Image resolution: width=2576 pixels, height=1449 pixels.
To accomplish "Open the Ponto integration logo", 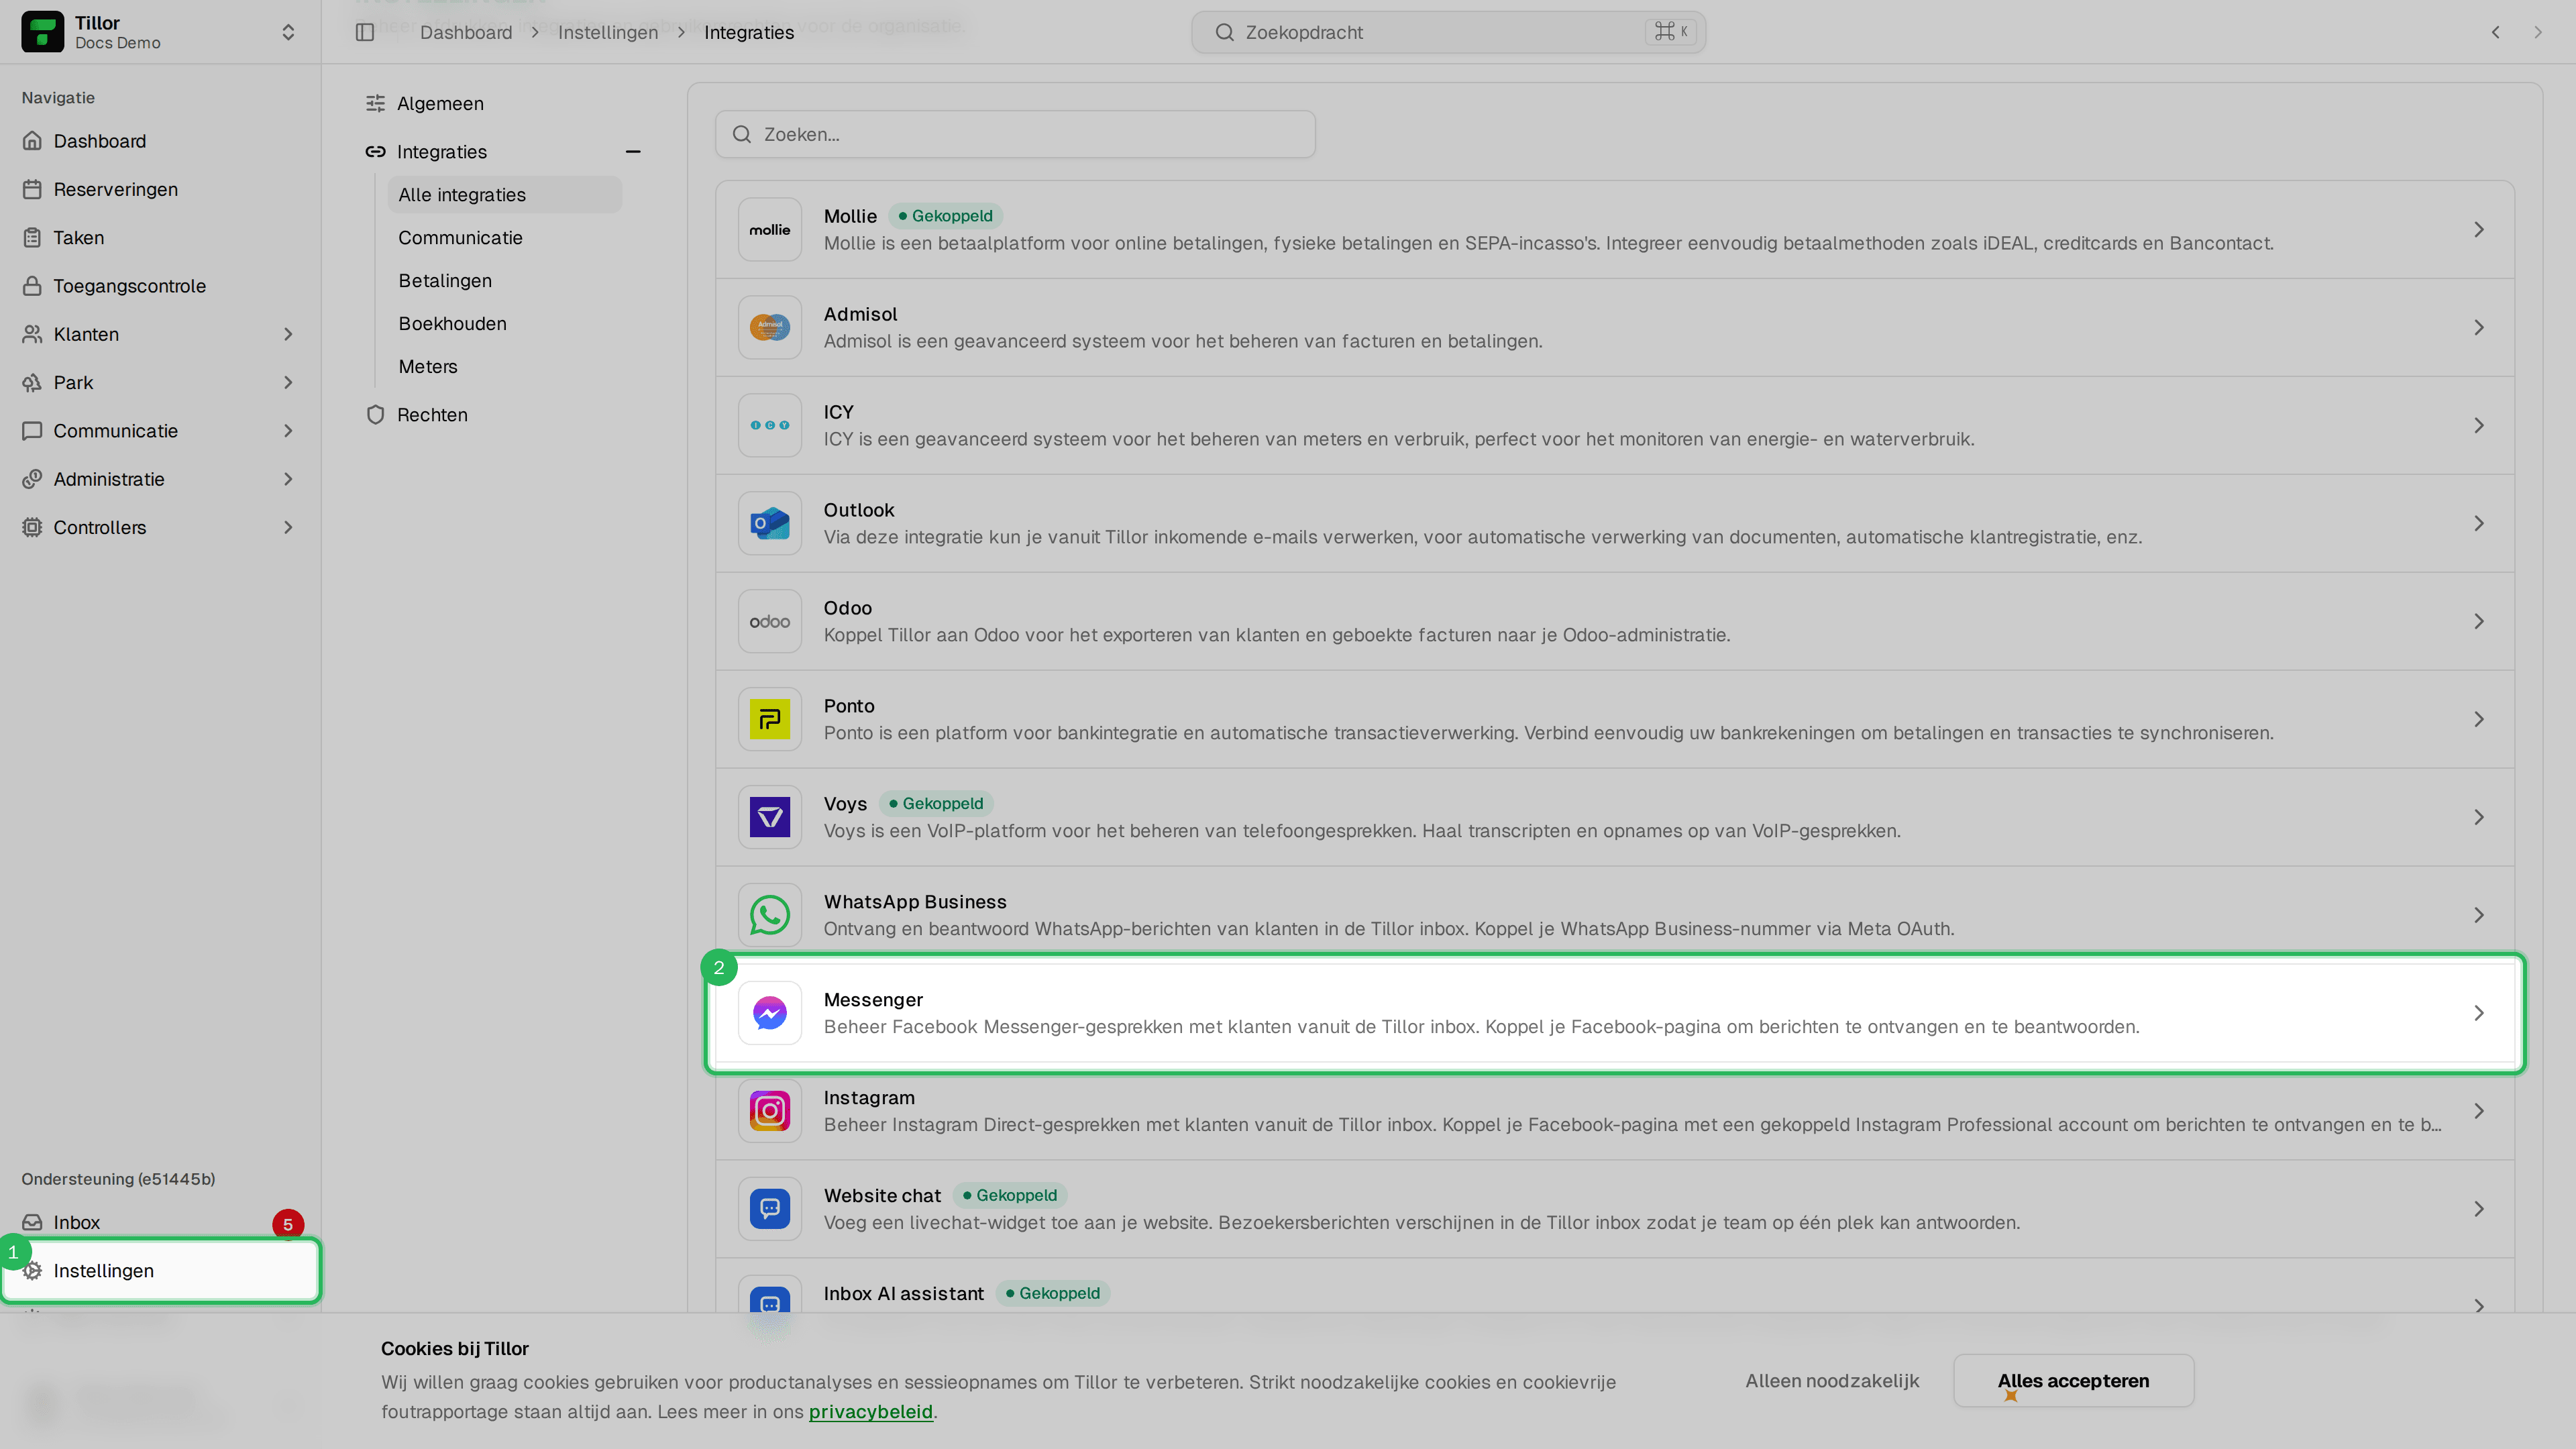I will pyautogui.click(x=770, y=719).
